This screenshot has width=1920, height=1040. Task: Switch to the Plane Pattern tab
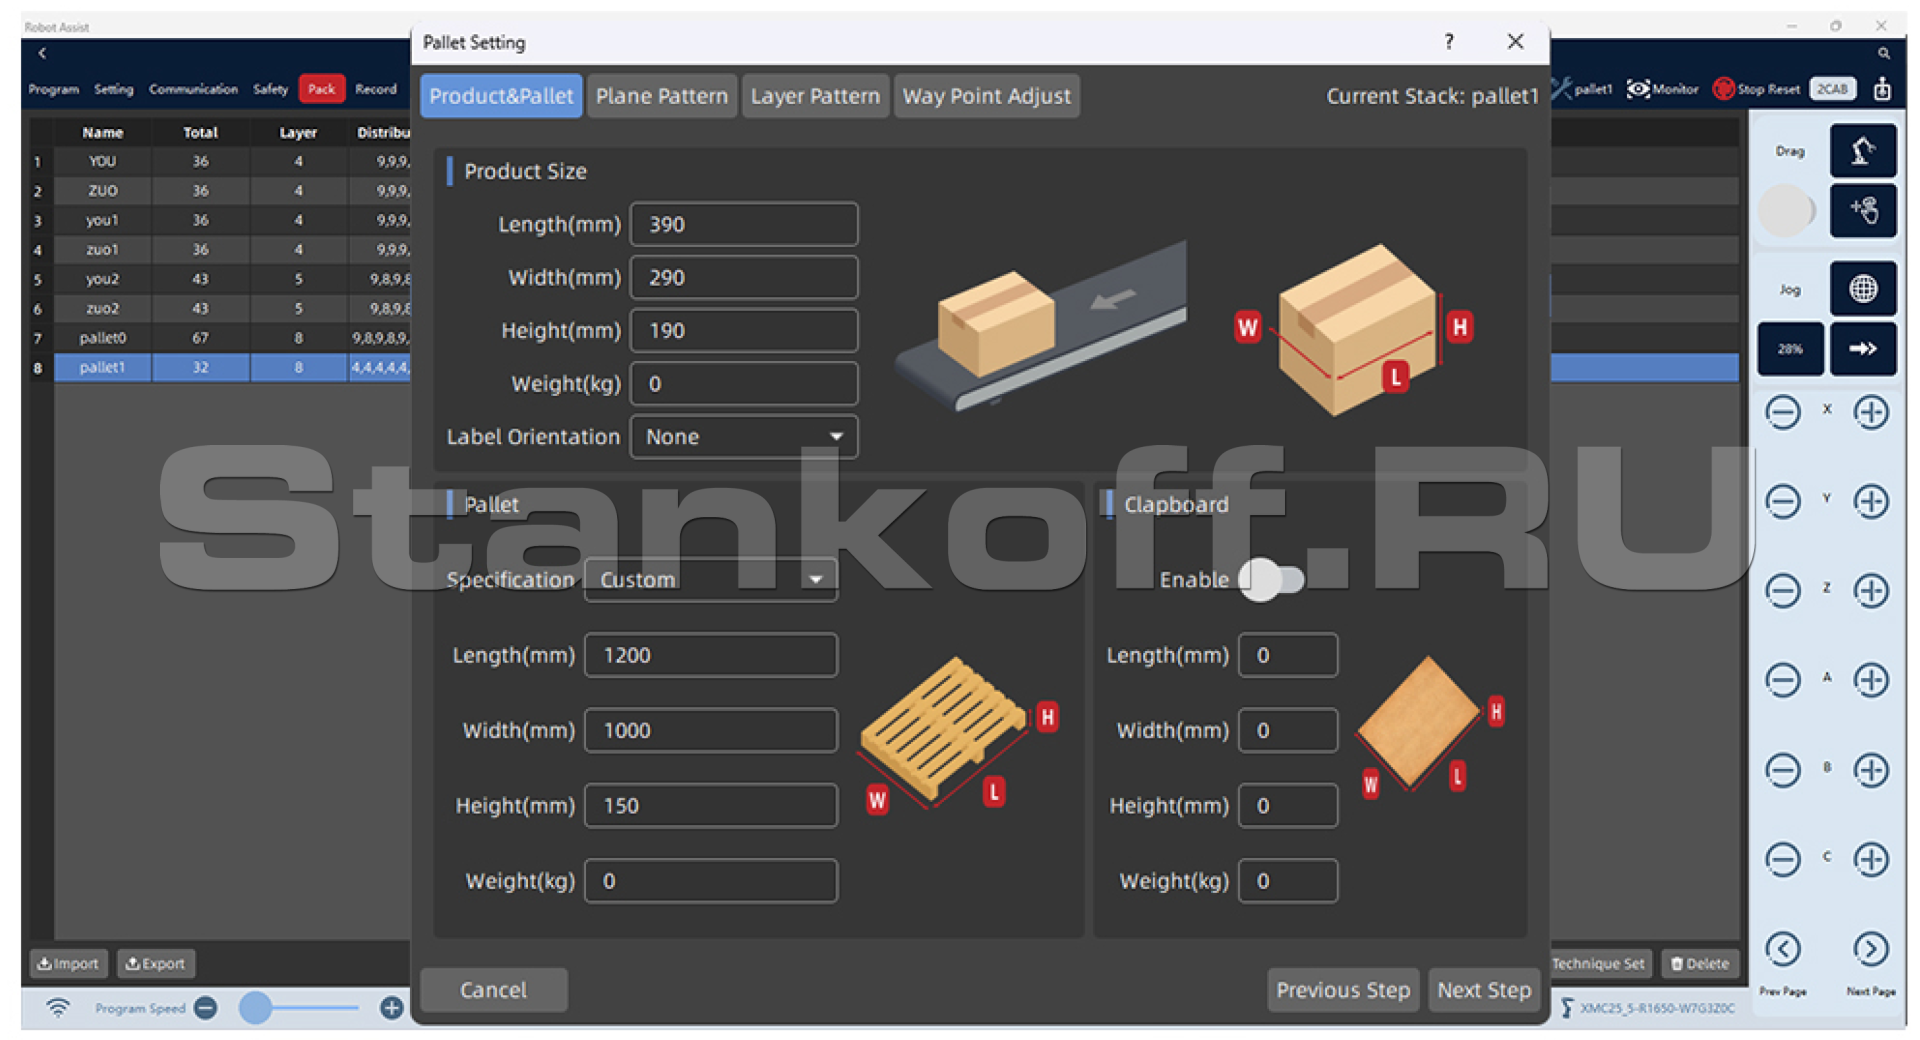661,96
